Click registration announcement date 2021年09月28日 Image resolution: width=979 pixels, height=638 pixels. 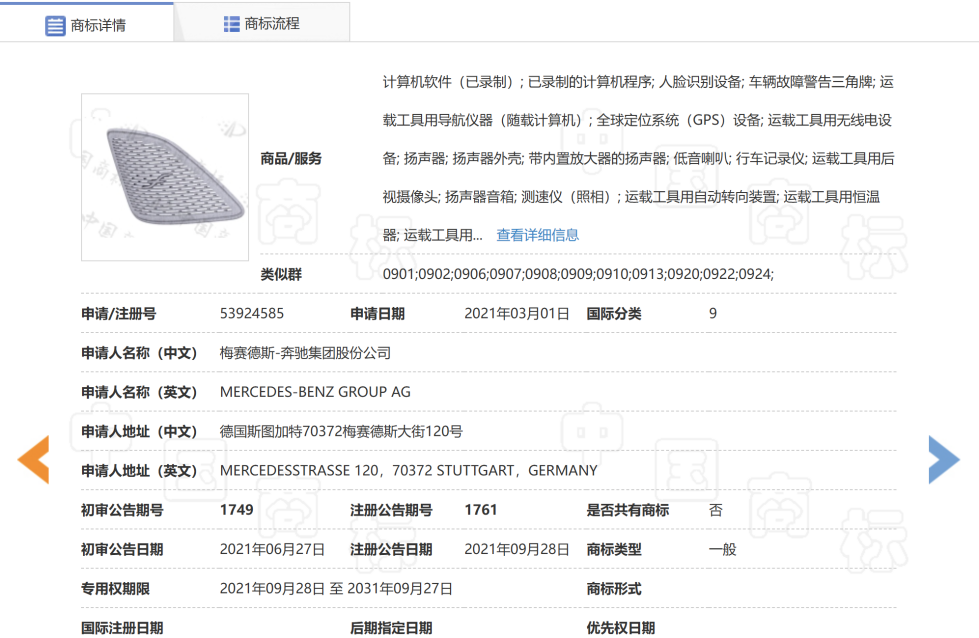coord(517,549)
